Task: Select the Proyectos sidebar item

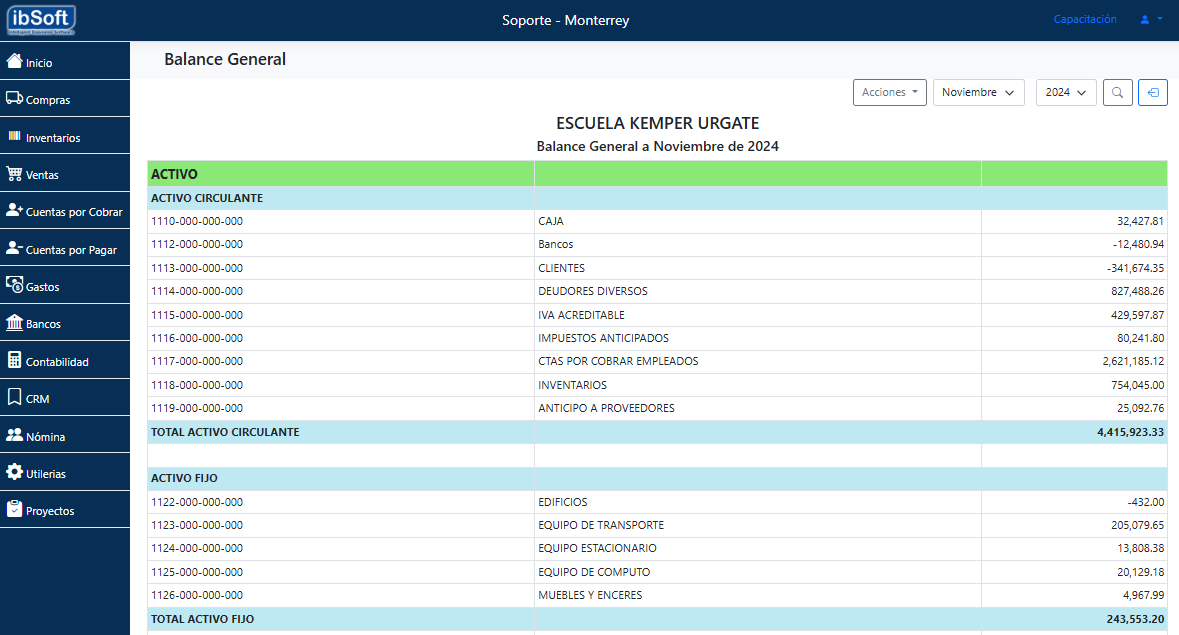Action: point(50,511)
